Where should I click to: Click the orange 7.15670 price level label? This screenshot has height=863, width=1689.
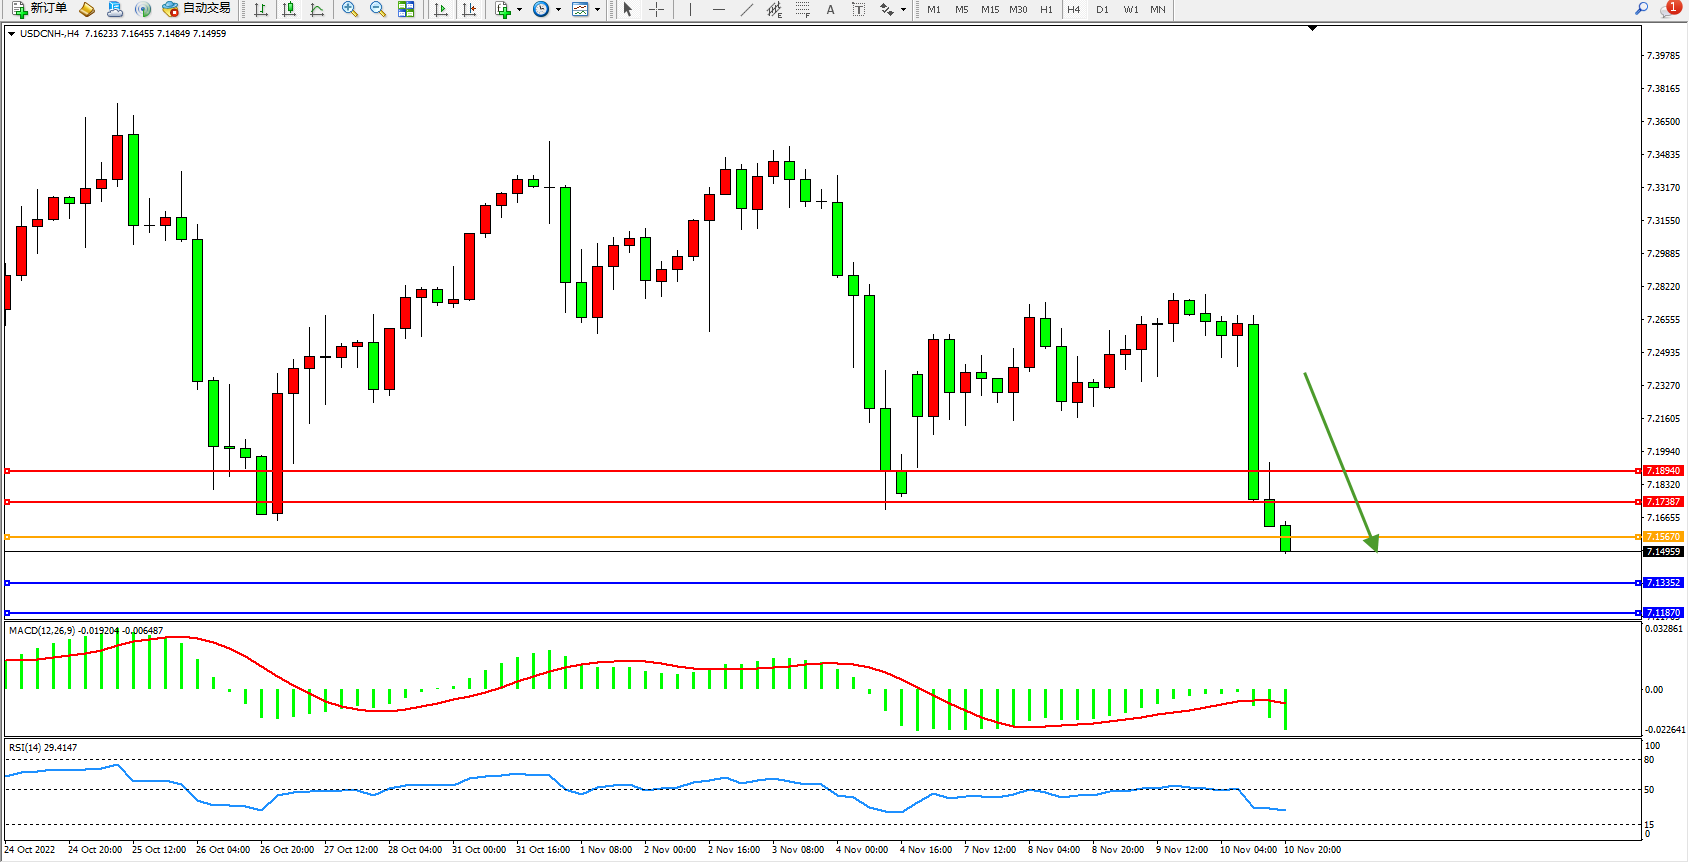(x=1663, y=537)
